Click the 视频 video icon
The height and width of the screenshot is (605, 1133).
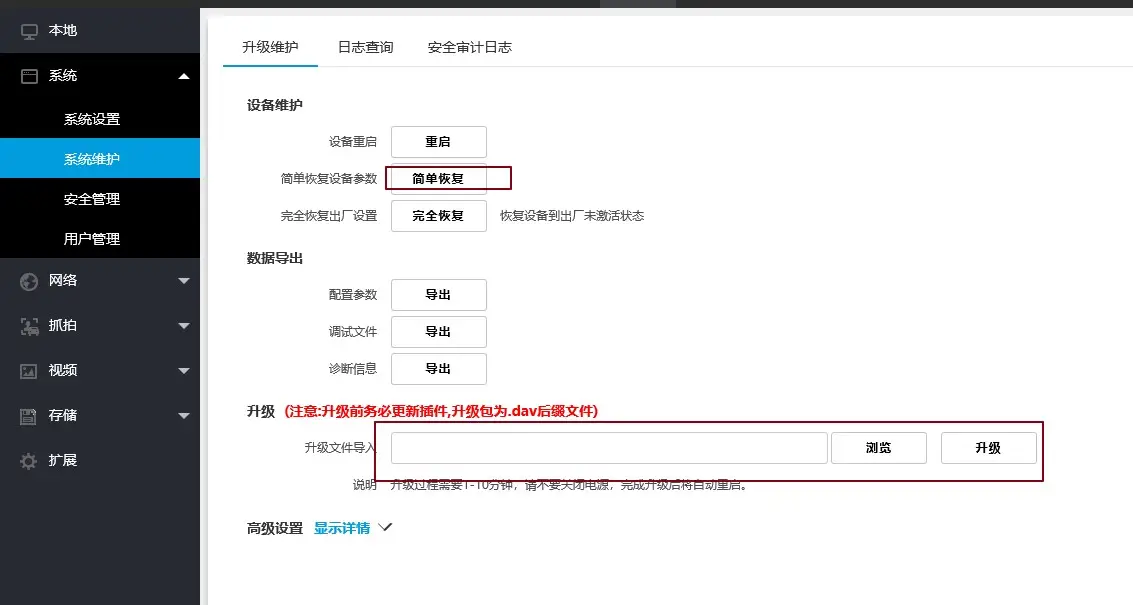(x=29, y=370)
